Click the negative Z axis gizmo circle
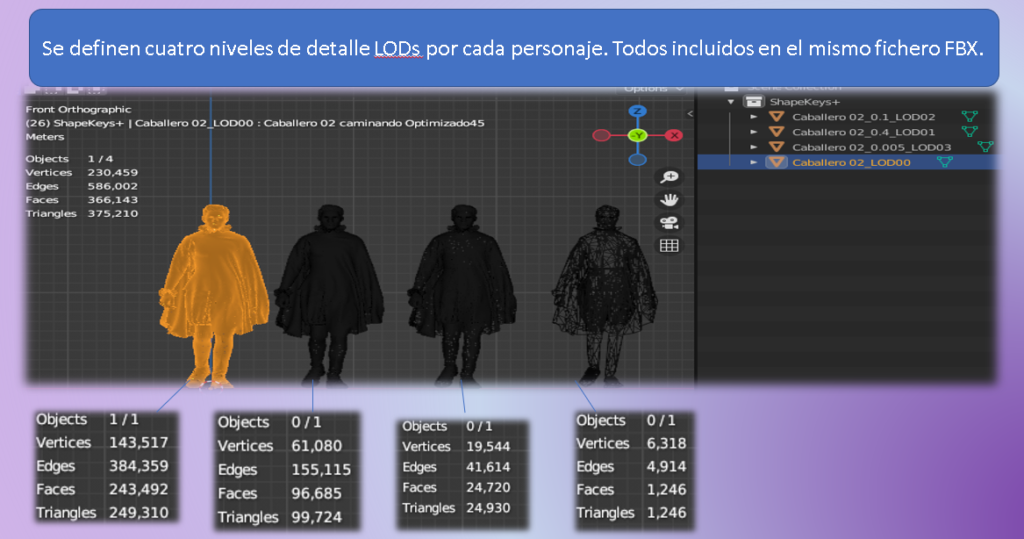The image size is (1024, 539). pyautogui.click(x=637, y=159)
